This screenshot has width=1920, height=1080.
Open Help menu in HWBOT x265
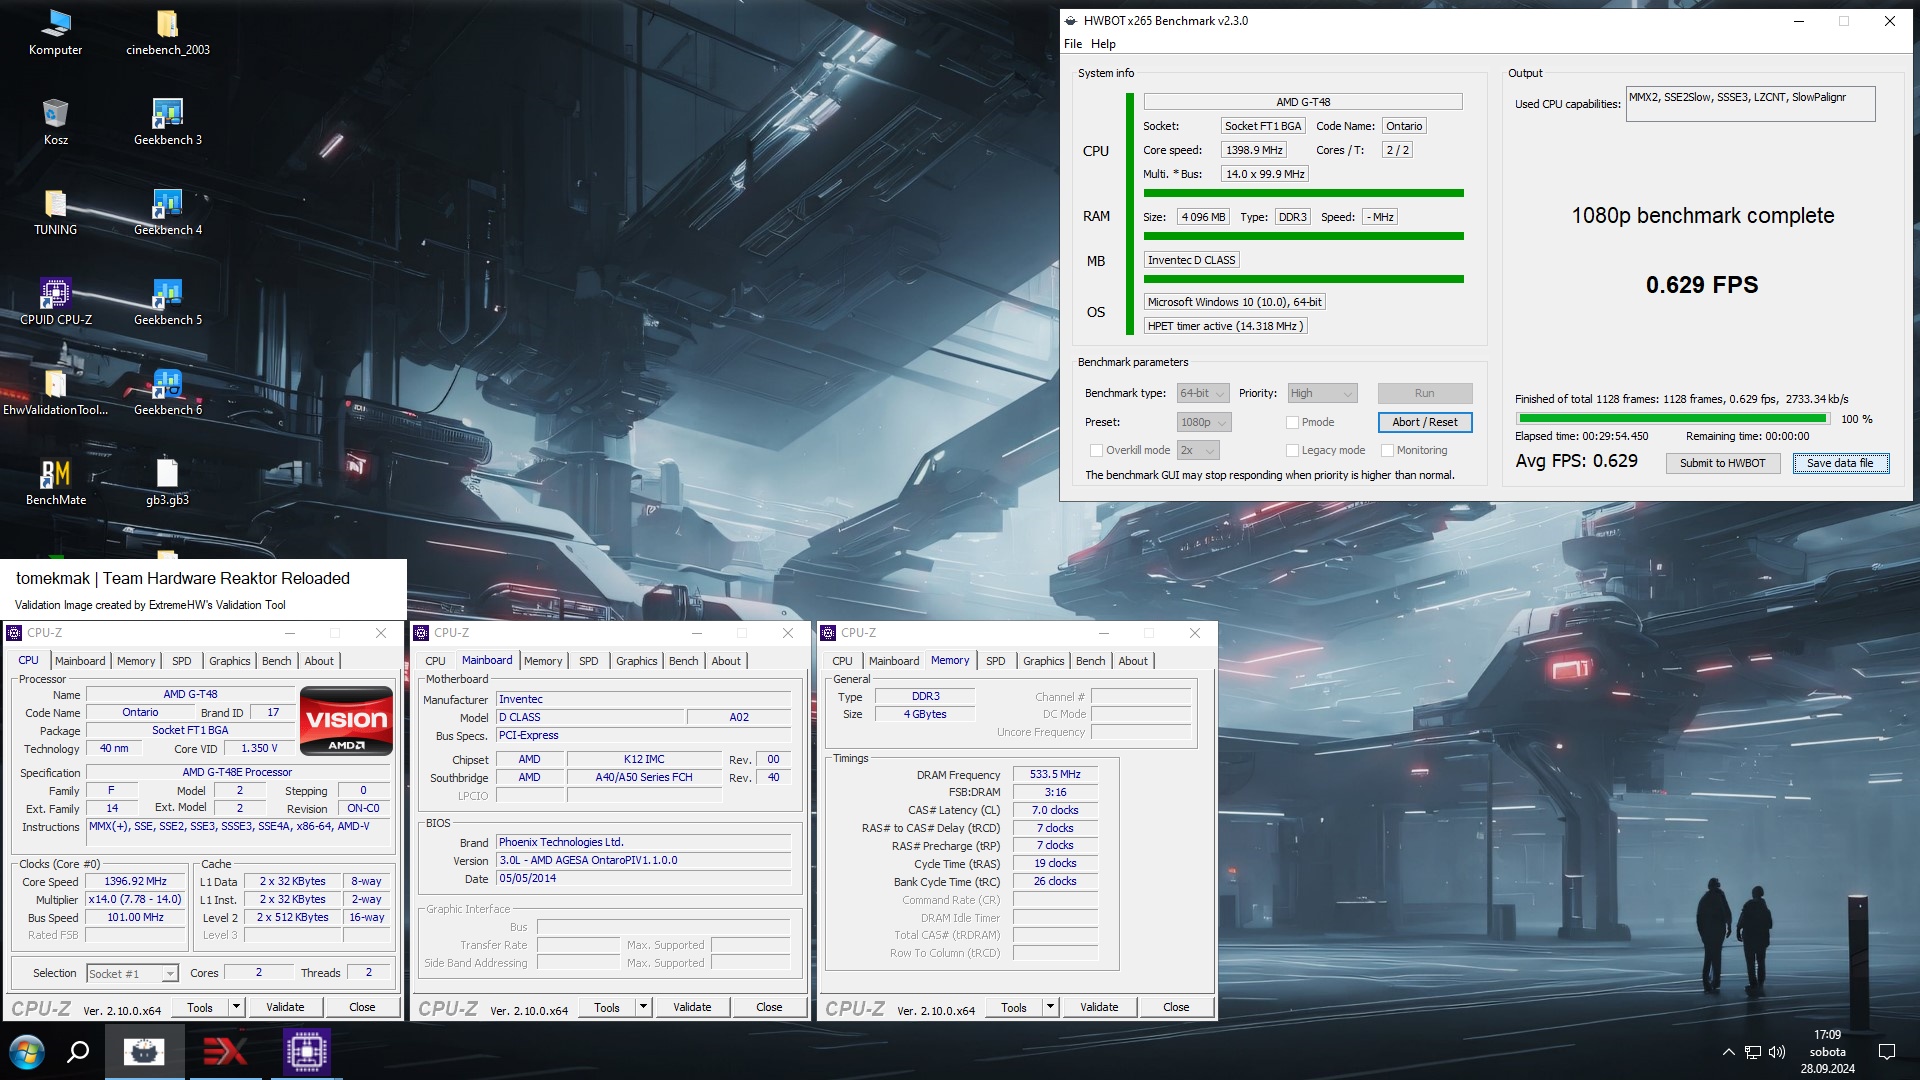(1103, 44)
